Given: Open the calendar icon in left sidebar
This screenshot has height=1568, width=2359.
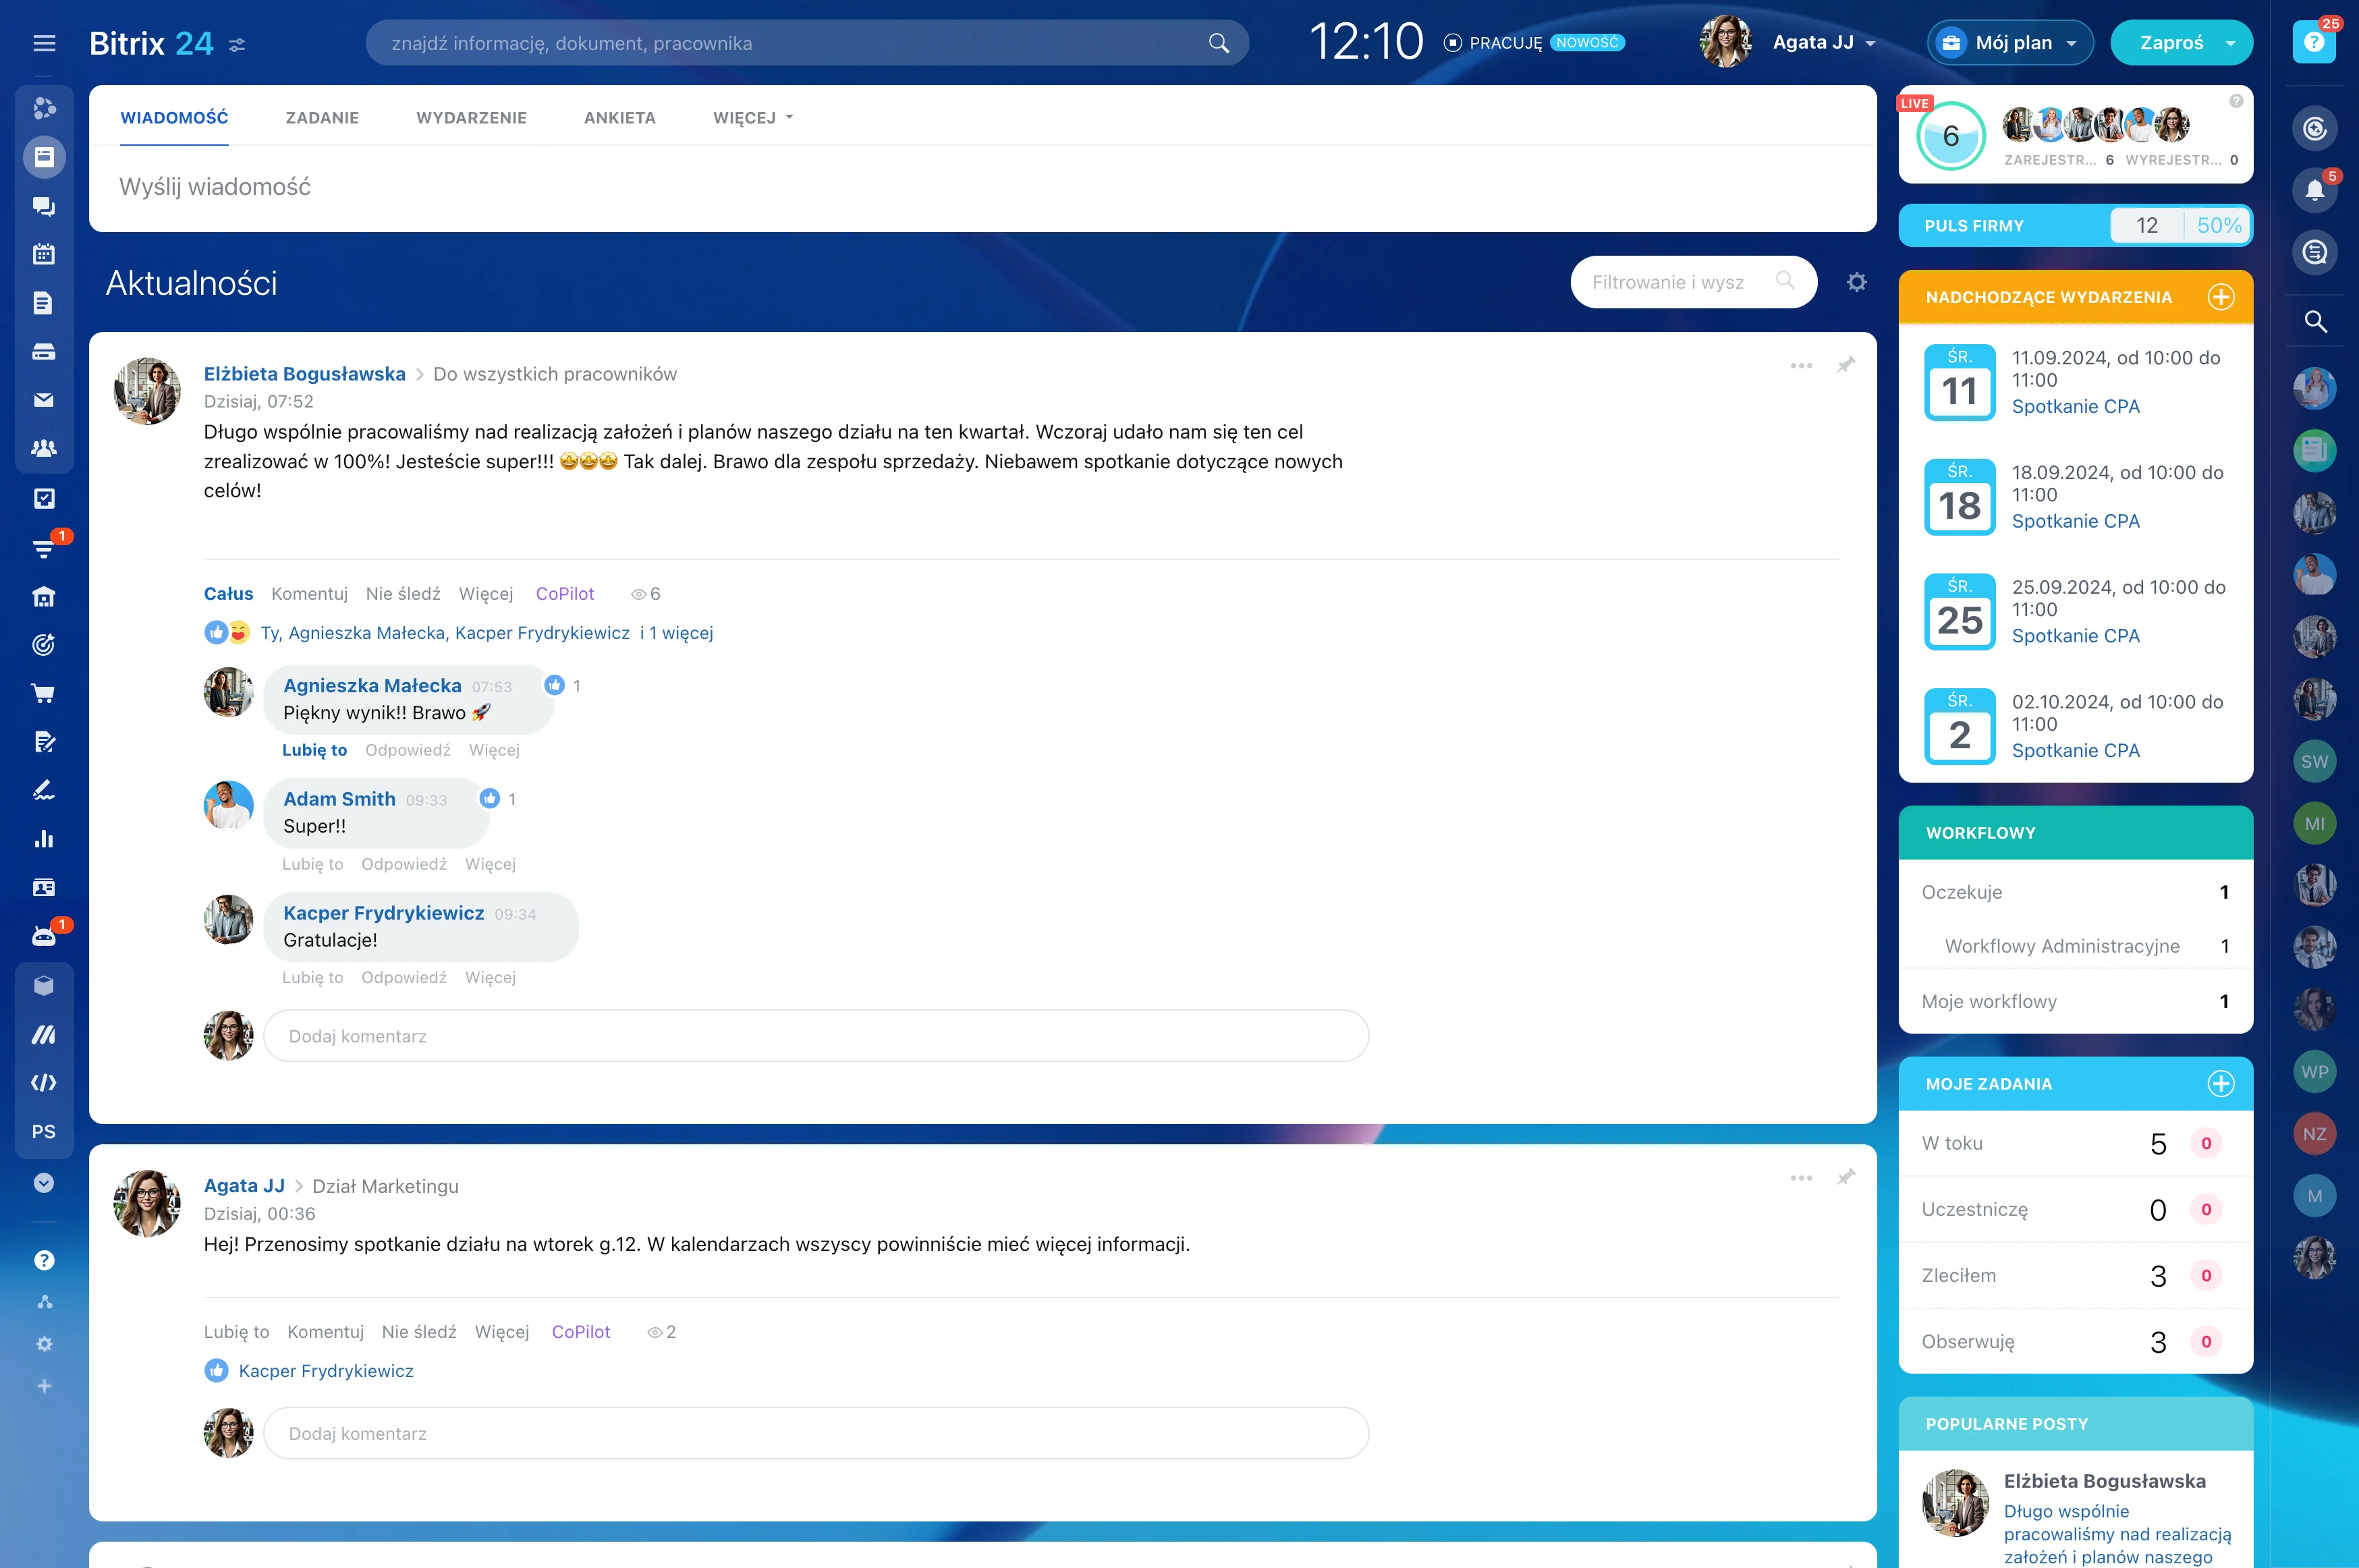Looking at the screenshot, I should pyautogui.click(x=43, y=254).
